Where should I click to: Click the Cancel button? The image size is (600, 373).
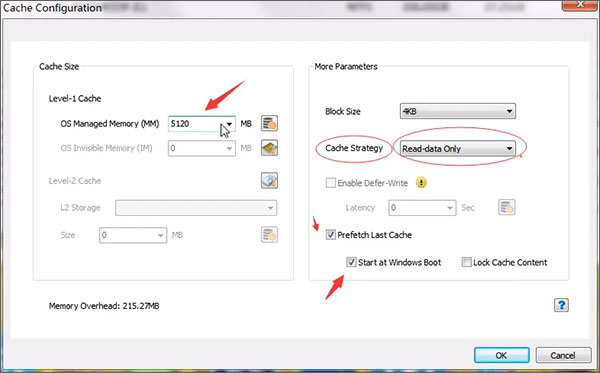pos(563,355)
